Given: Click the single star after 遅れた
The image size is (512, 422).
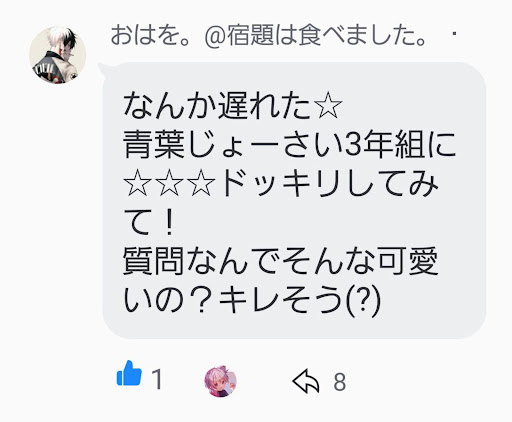Looking at the screenshot, I should click(329, 106).
